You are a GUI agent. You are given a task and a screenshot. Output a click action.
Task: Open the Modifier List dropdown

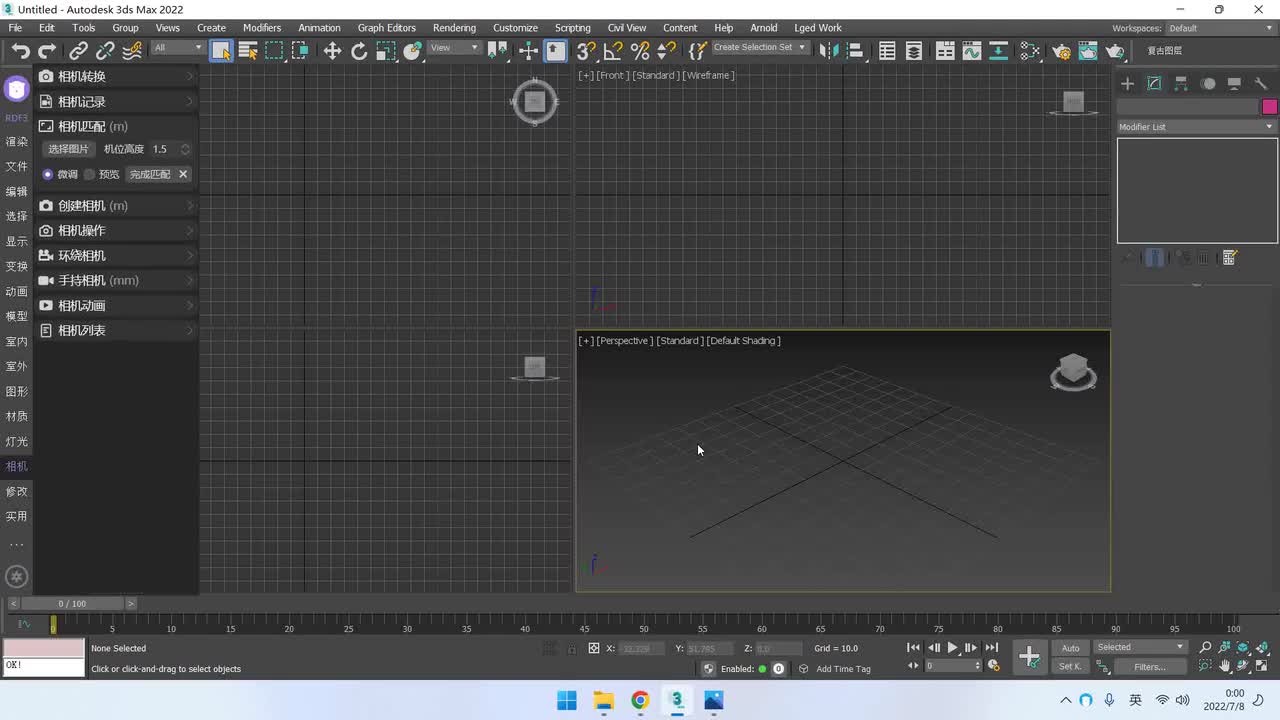coord(1197,127)
